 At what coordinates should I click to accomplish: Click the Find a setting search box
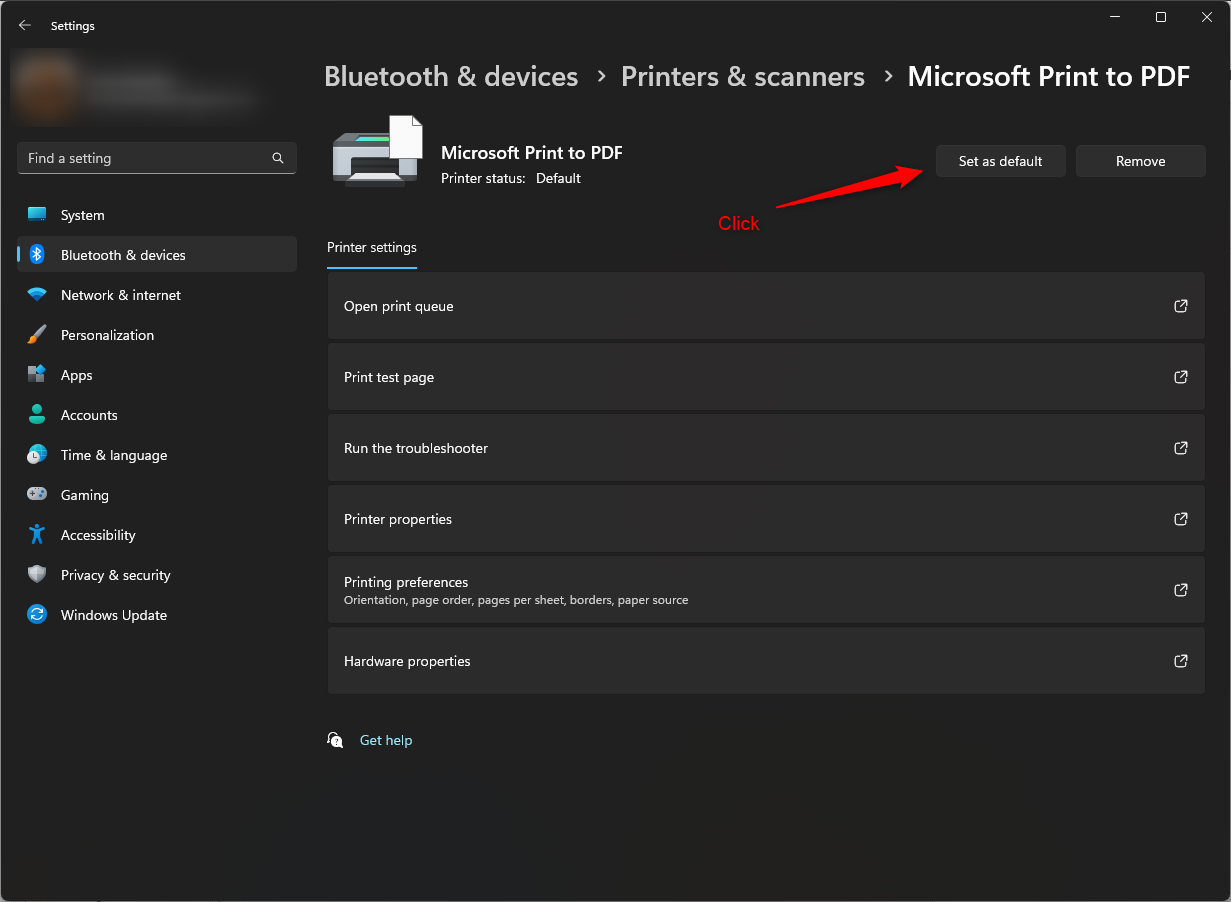coord(157,158)
